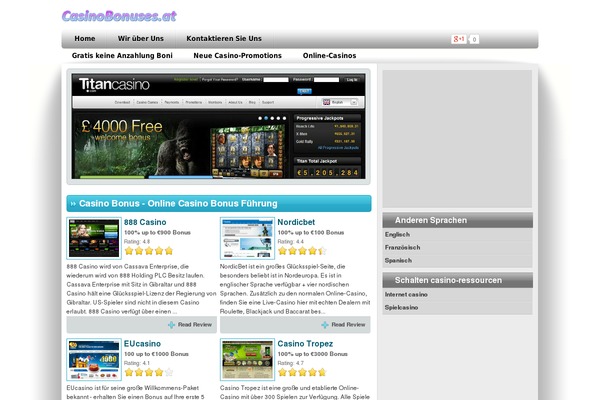The height and width of the screenshot is (400, 600).
Task: Click 'Rating: 4.4' text
Action: pyautogui.click(x=290, y=242)
